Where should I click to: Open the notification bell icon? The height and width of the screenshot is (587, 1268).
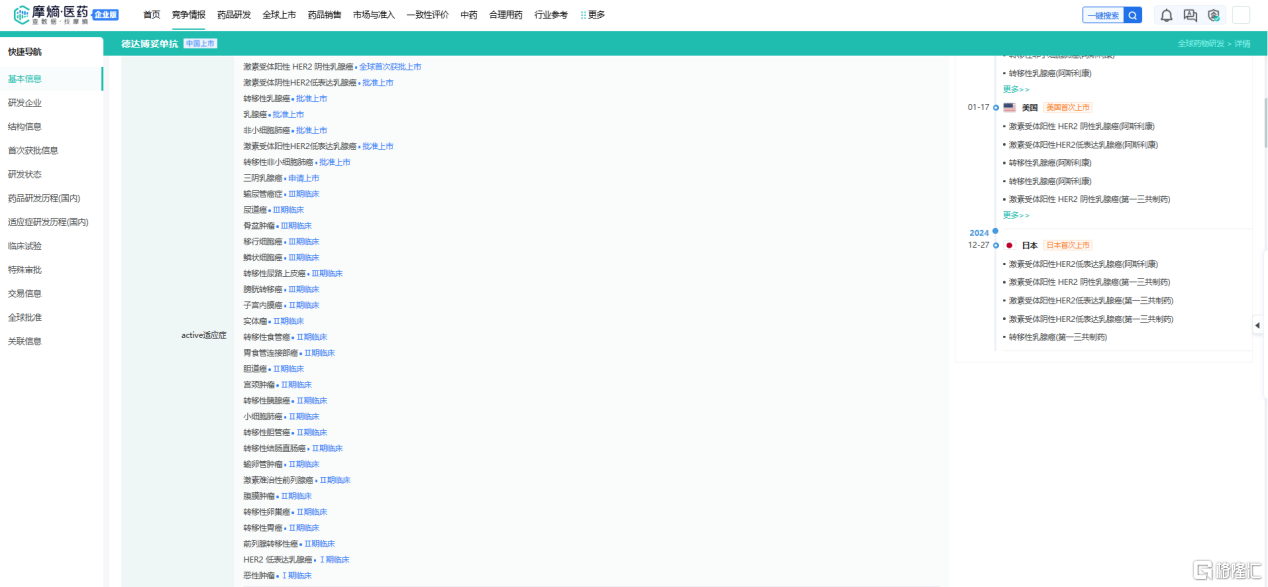[x=1165, y=15]
